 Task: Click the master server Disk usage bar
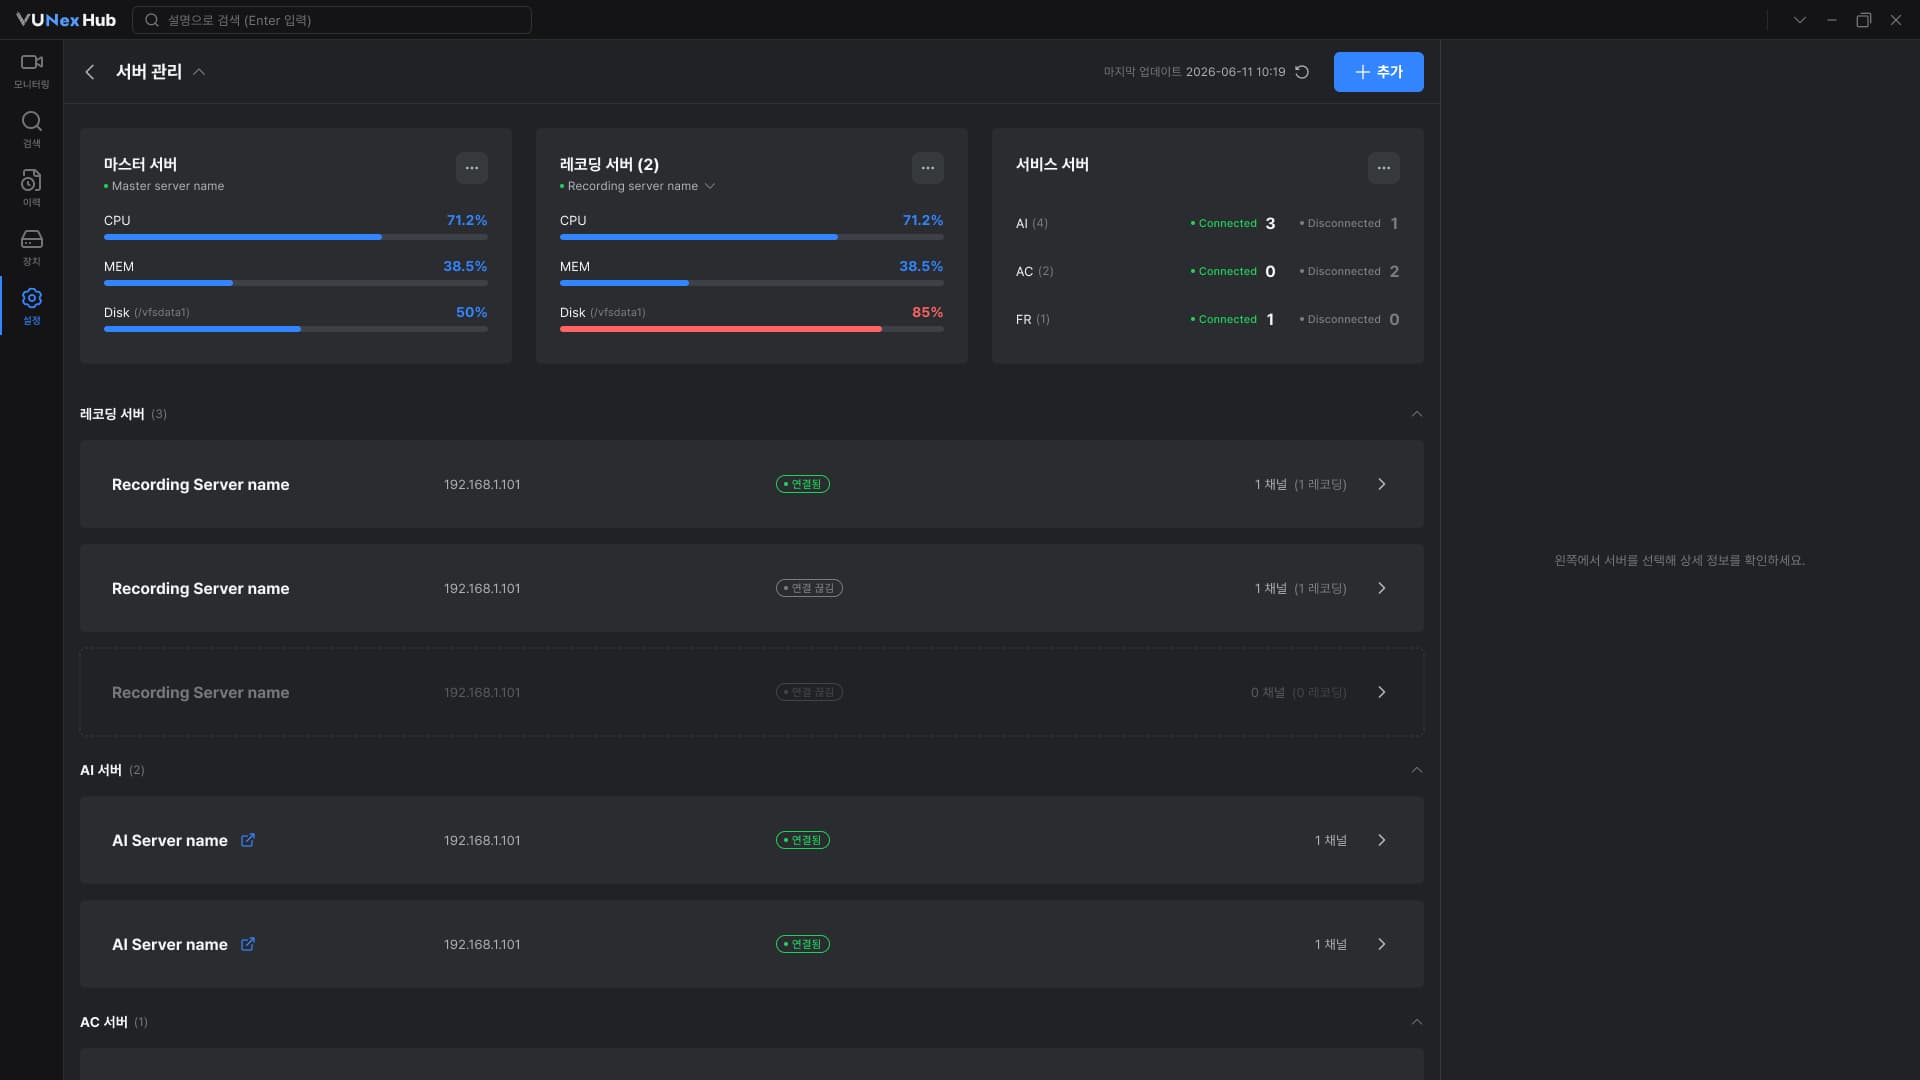coord(296,329)
